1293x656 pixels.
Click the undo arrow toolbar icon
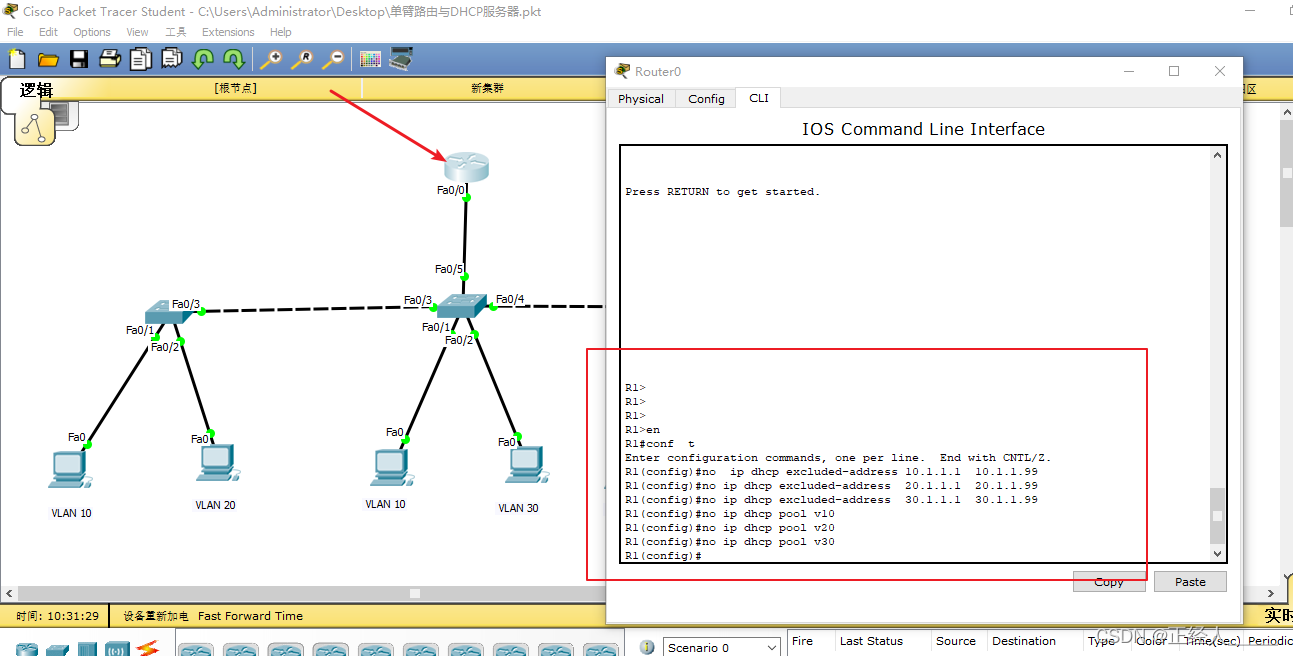coord(204,58)
